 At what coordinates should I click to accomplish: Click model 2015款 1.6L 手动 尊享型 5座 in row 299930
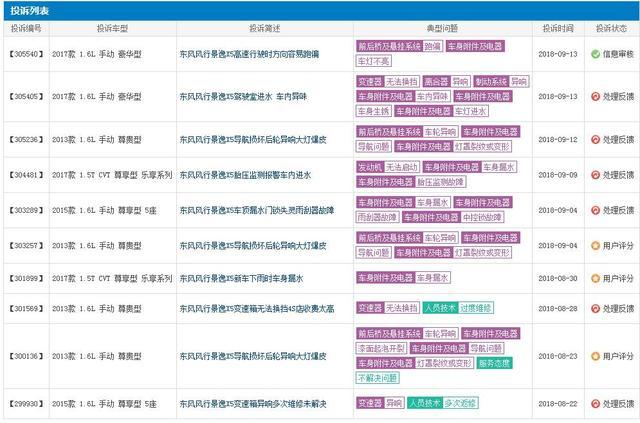(x=104, y=404)
